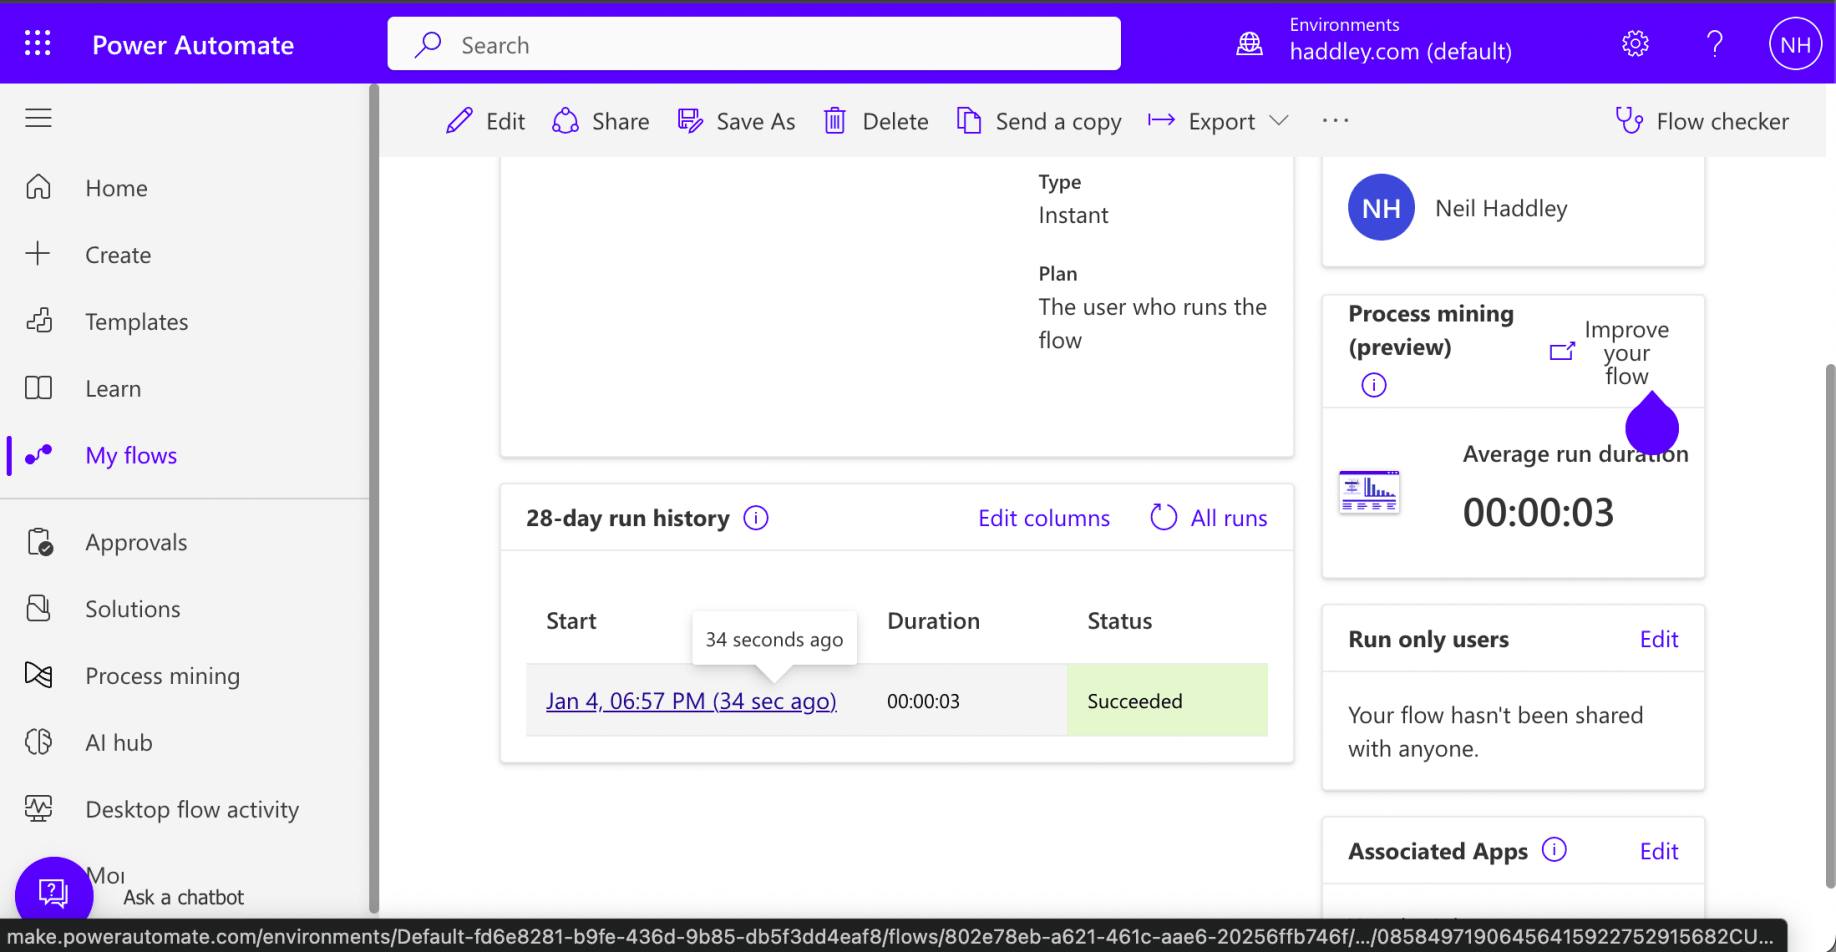Click the Improve your flow link
Viewport: 1836px width, 952px height.
tap(1613, 353)
